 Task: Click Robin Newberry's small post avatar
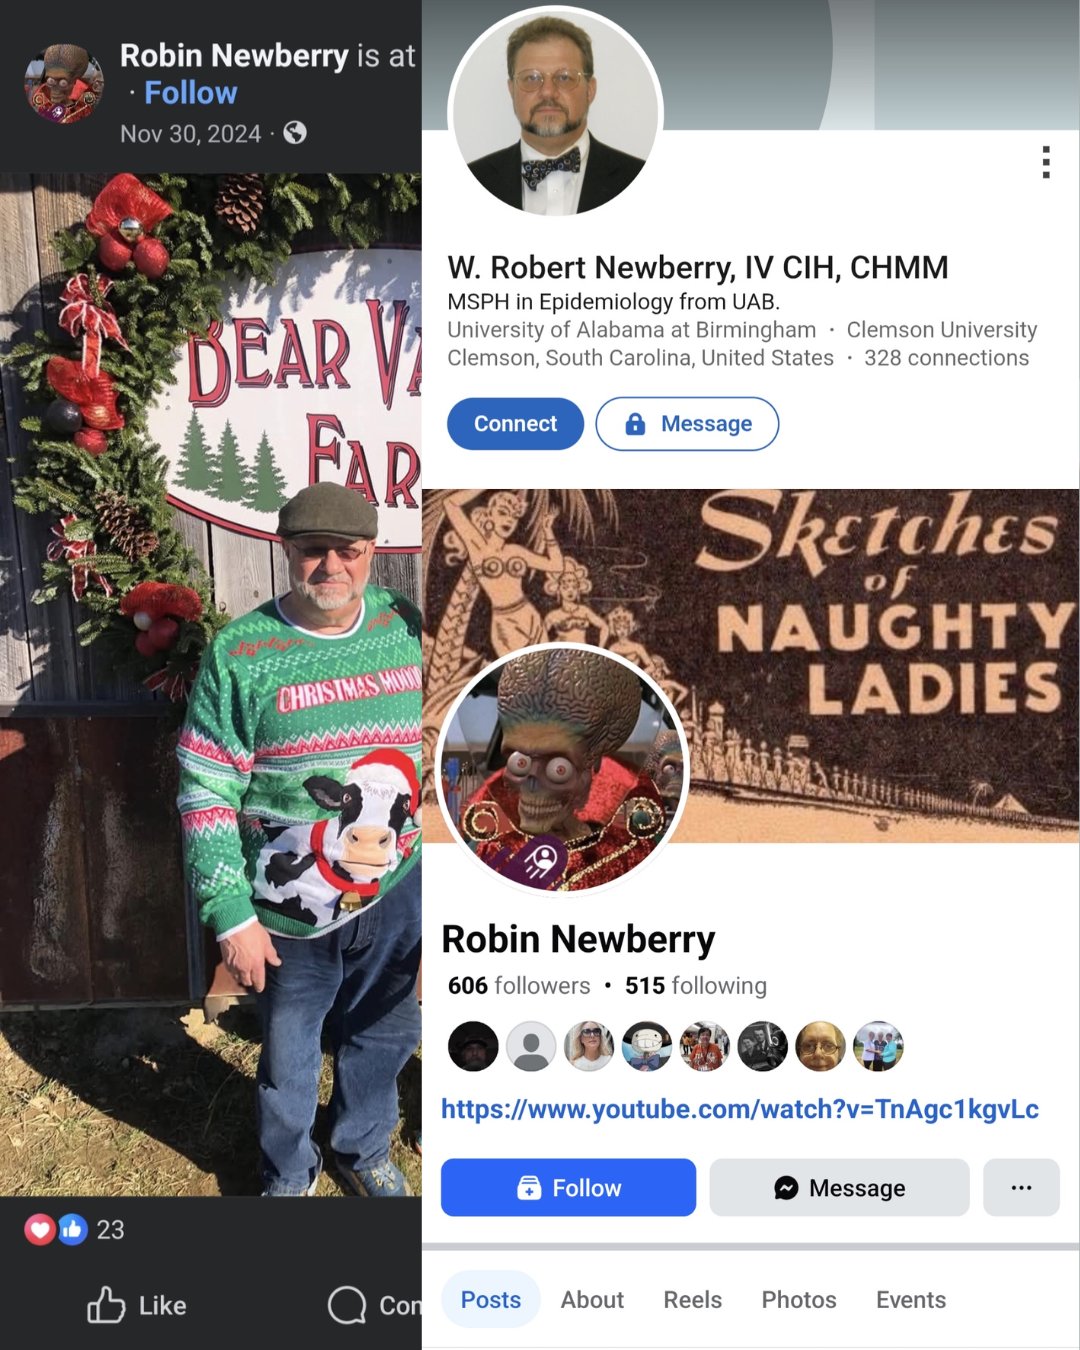[64, 83]
